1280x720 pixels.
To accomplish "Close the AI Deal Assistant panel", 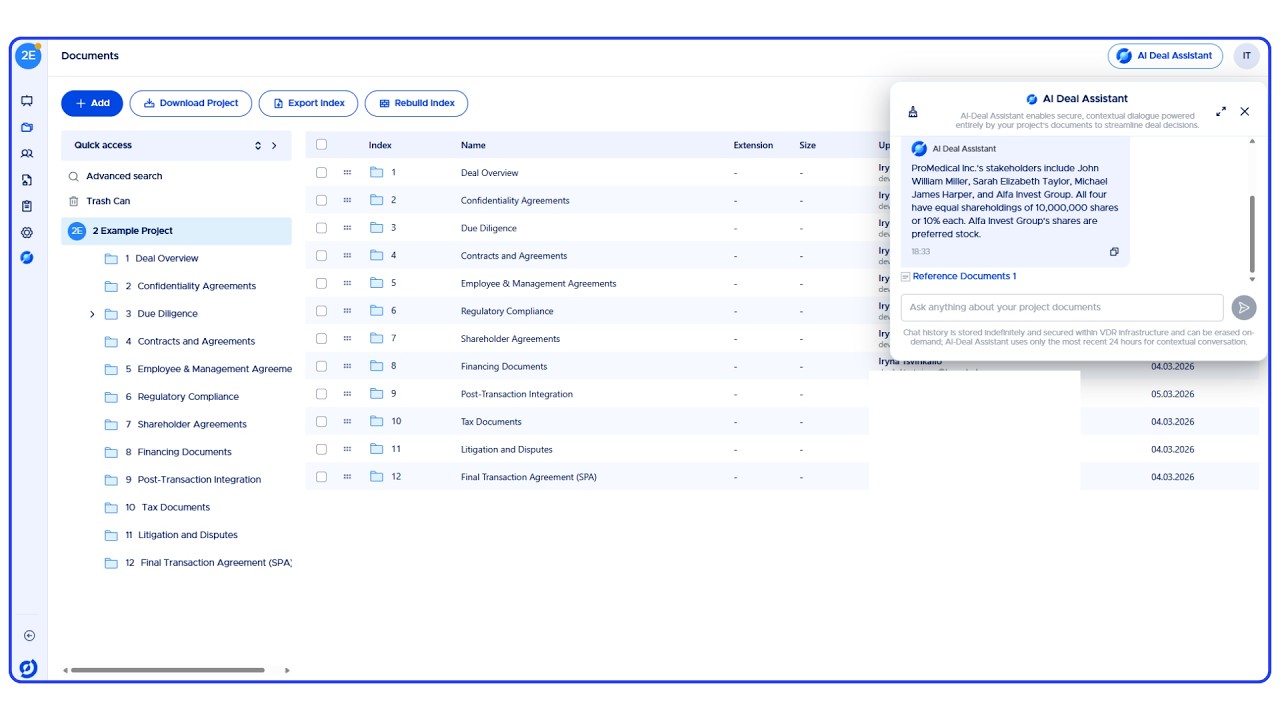I will [1245, 112].
